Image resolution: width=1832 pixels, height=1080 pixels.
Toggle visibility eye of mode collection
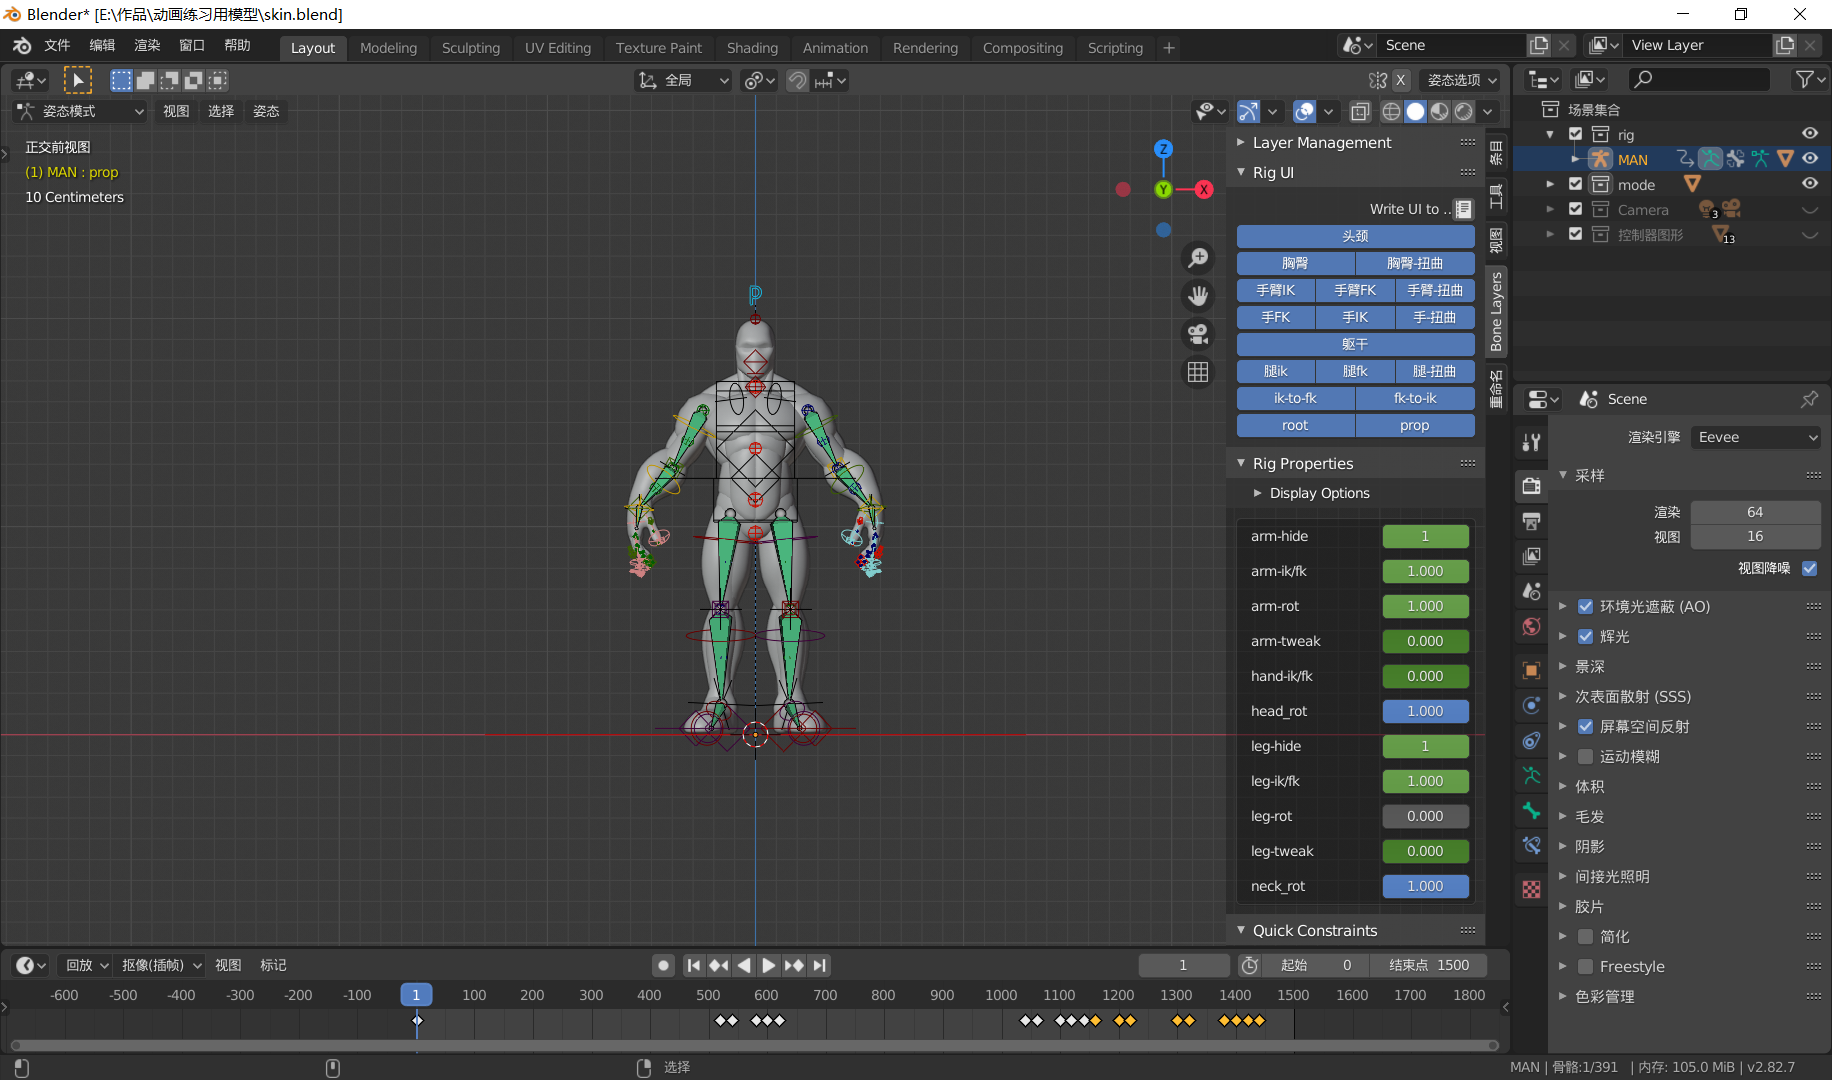[x=1810, y=184]
